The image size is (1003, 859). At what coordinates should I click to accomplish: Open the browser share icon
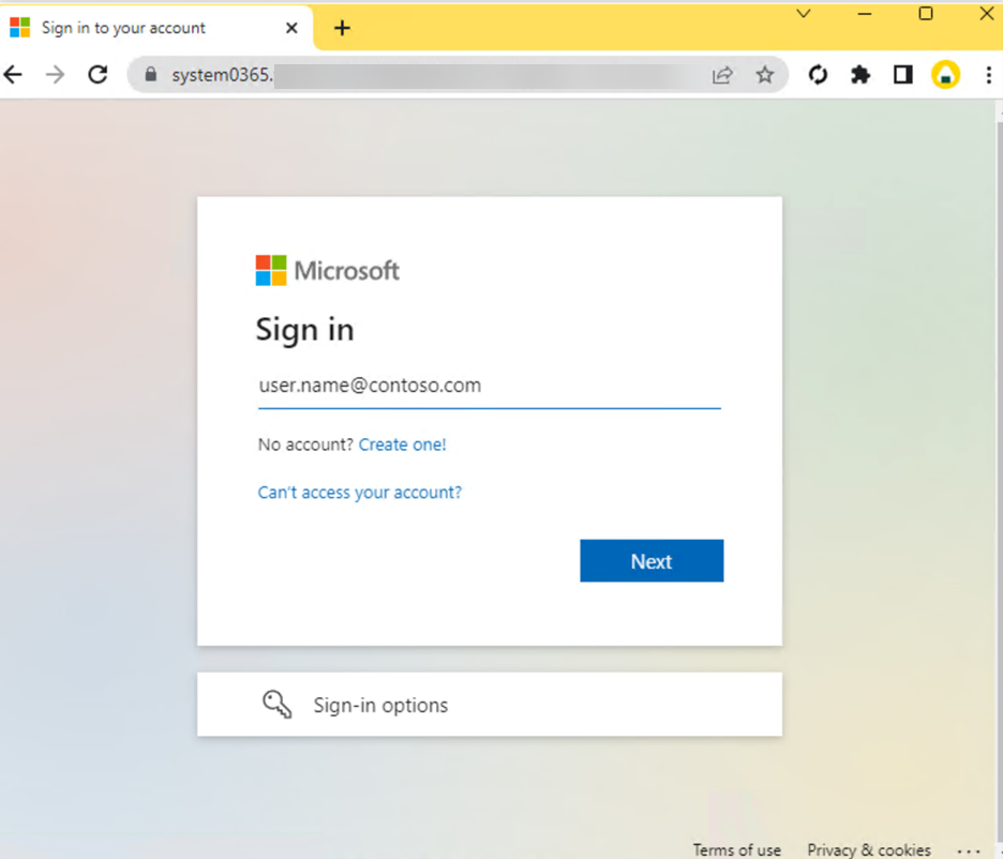(x=722, y=74)
